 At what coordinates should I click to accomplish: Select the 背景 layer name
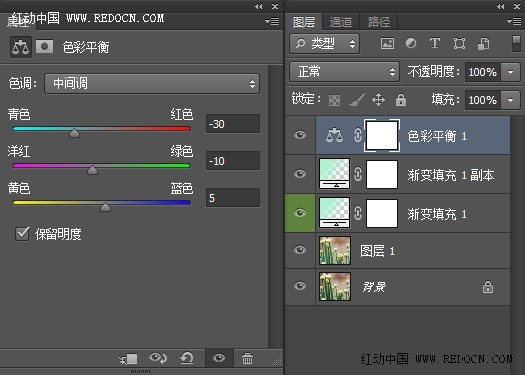tap(374, 287)
